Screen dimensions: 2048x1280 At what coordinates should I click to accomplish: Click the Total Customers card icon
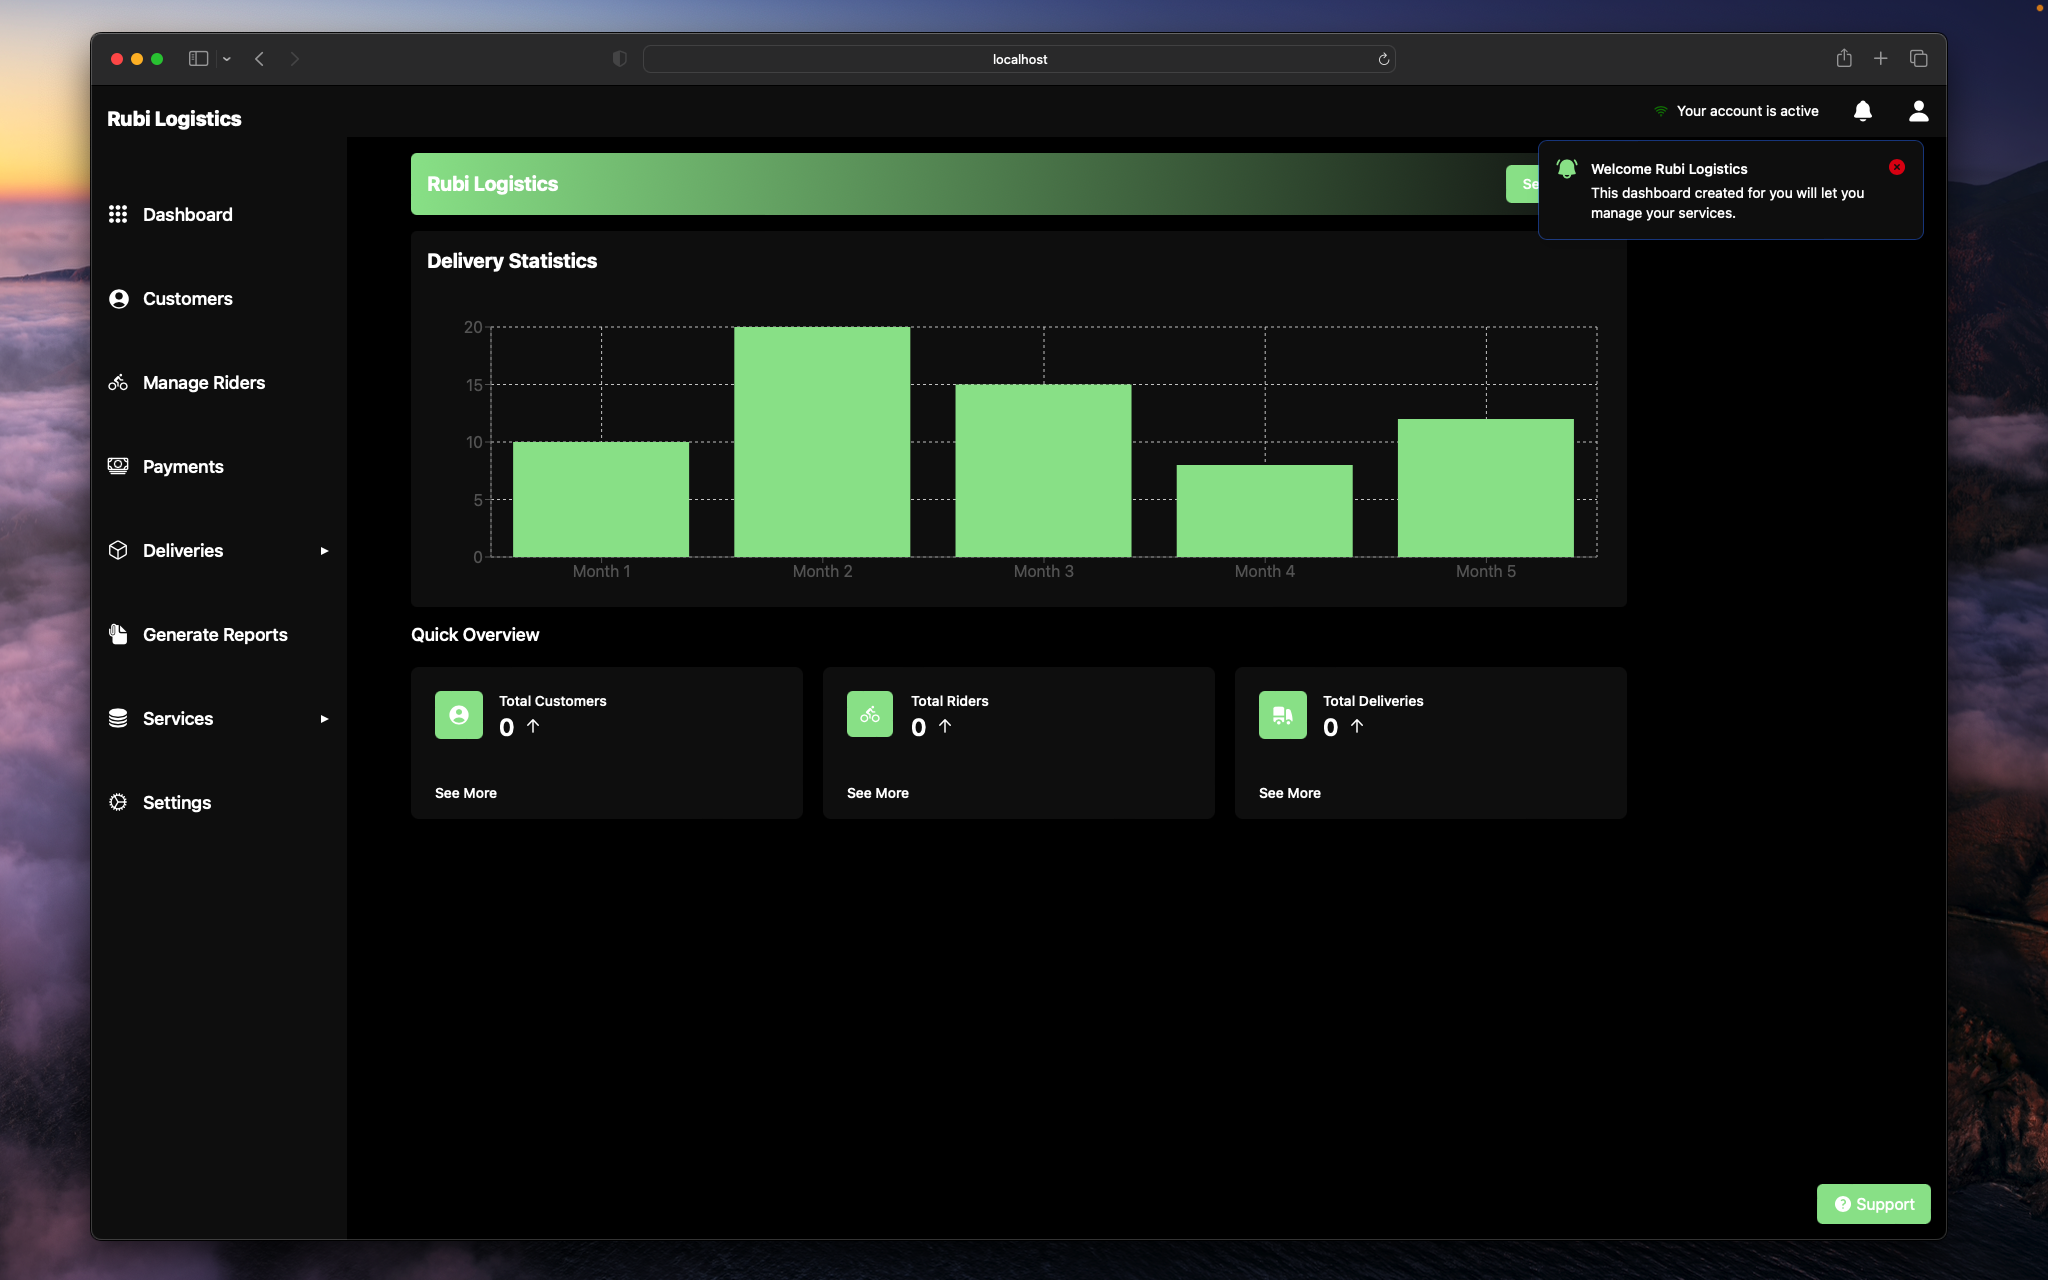pos(459,715)
